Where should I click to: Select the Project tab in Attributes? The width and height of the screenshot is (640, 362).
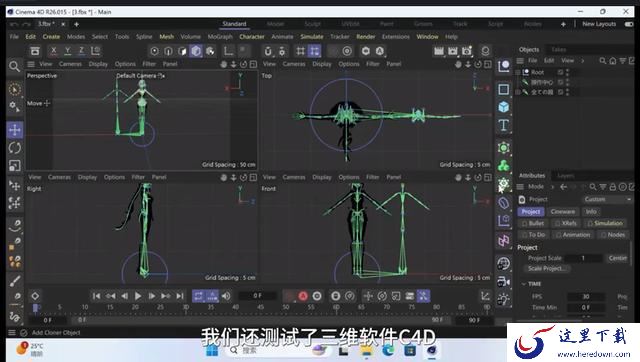[x=531, y=211]
